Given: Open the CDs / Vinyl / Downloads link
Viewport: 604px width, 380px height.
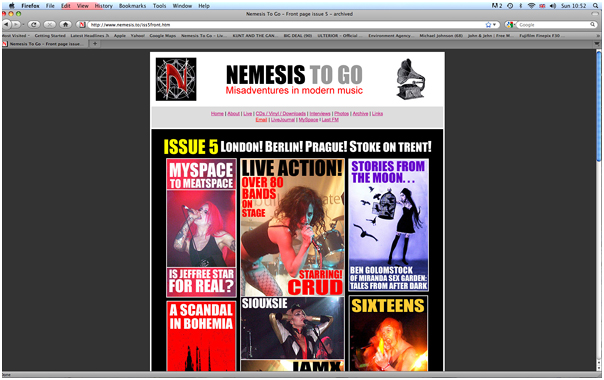Looking at the screenshot, I should (x=280, y=114).
